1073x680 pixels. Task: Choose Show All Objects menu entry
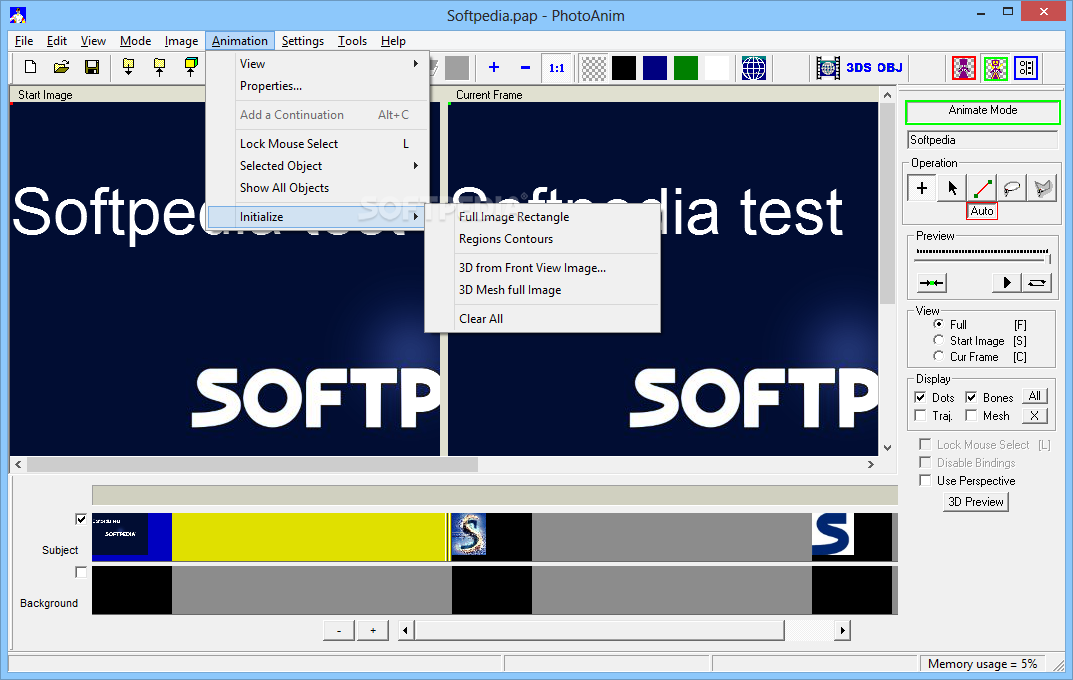[x=318, y=187]
